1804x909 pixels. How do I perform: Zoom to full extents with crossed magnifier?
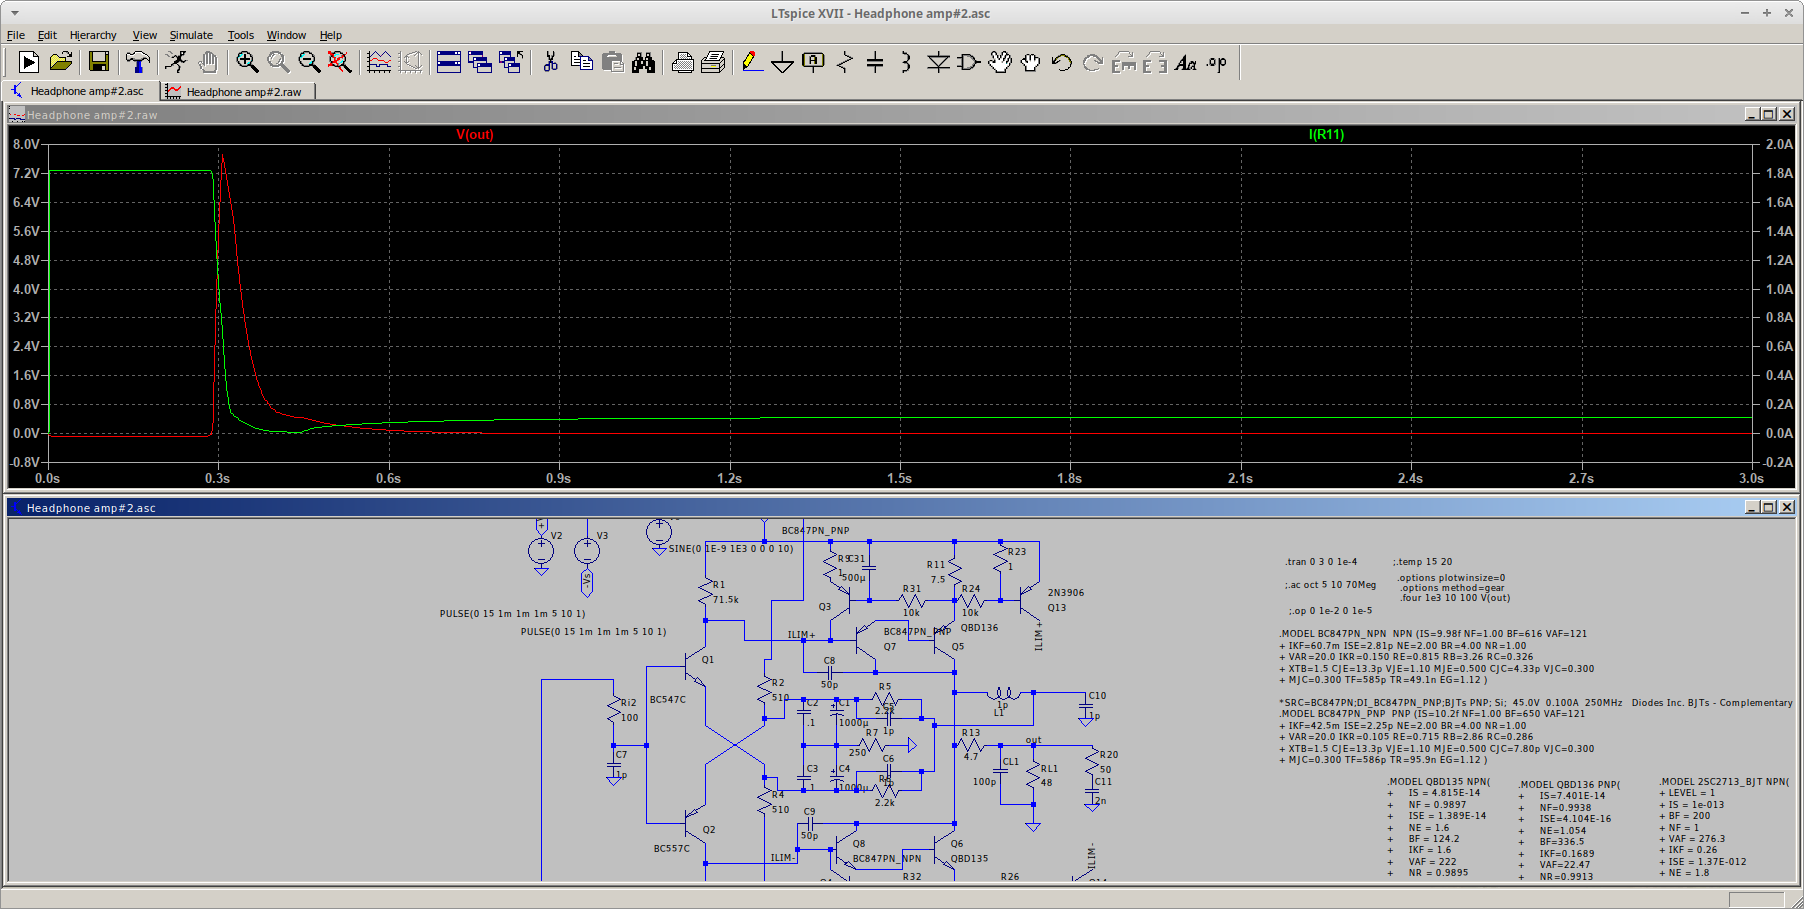point(340,62)
